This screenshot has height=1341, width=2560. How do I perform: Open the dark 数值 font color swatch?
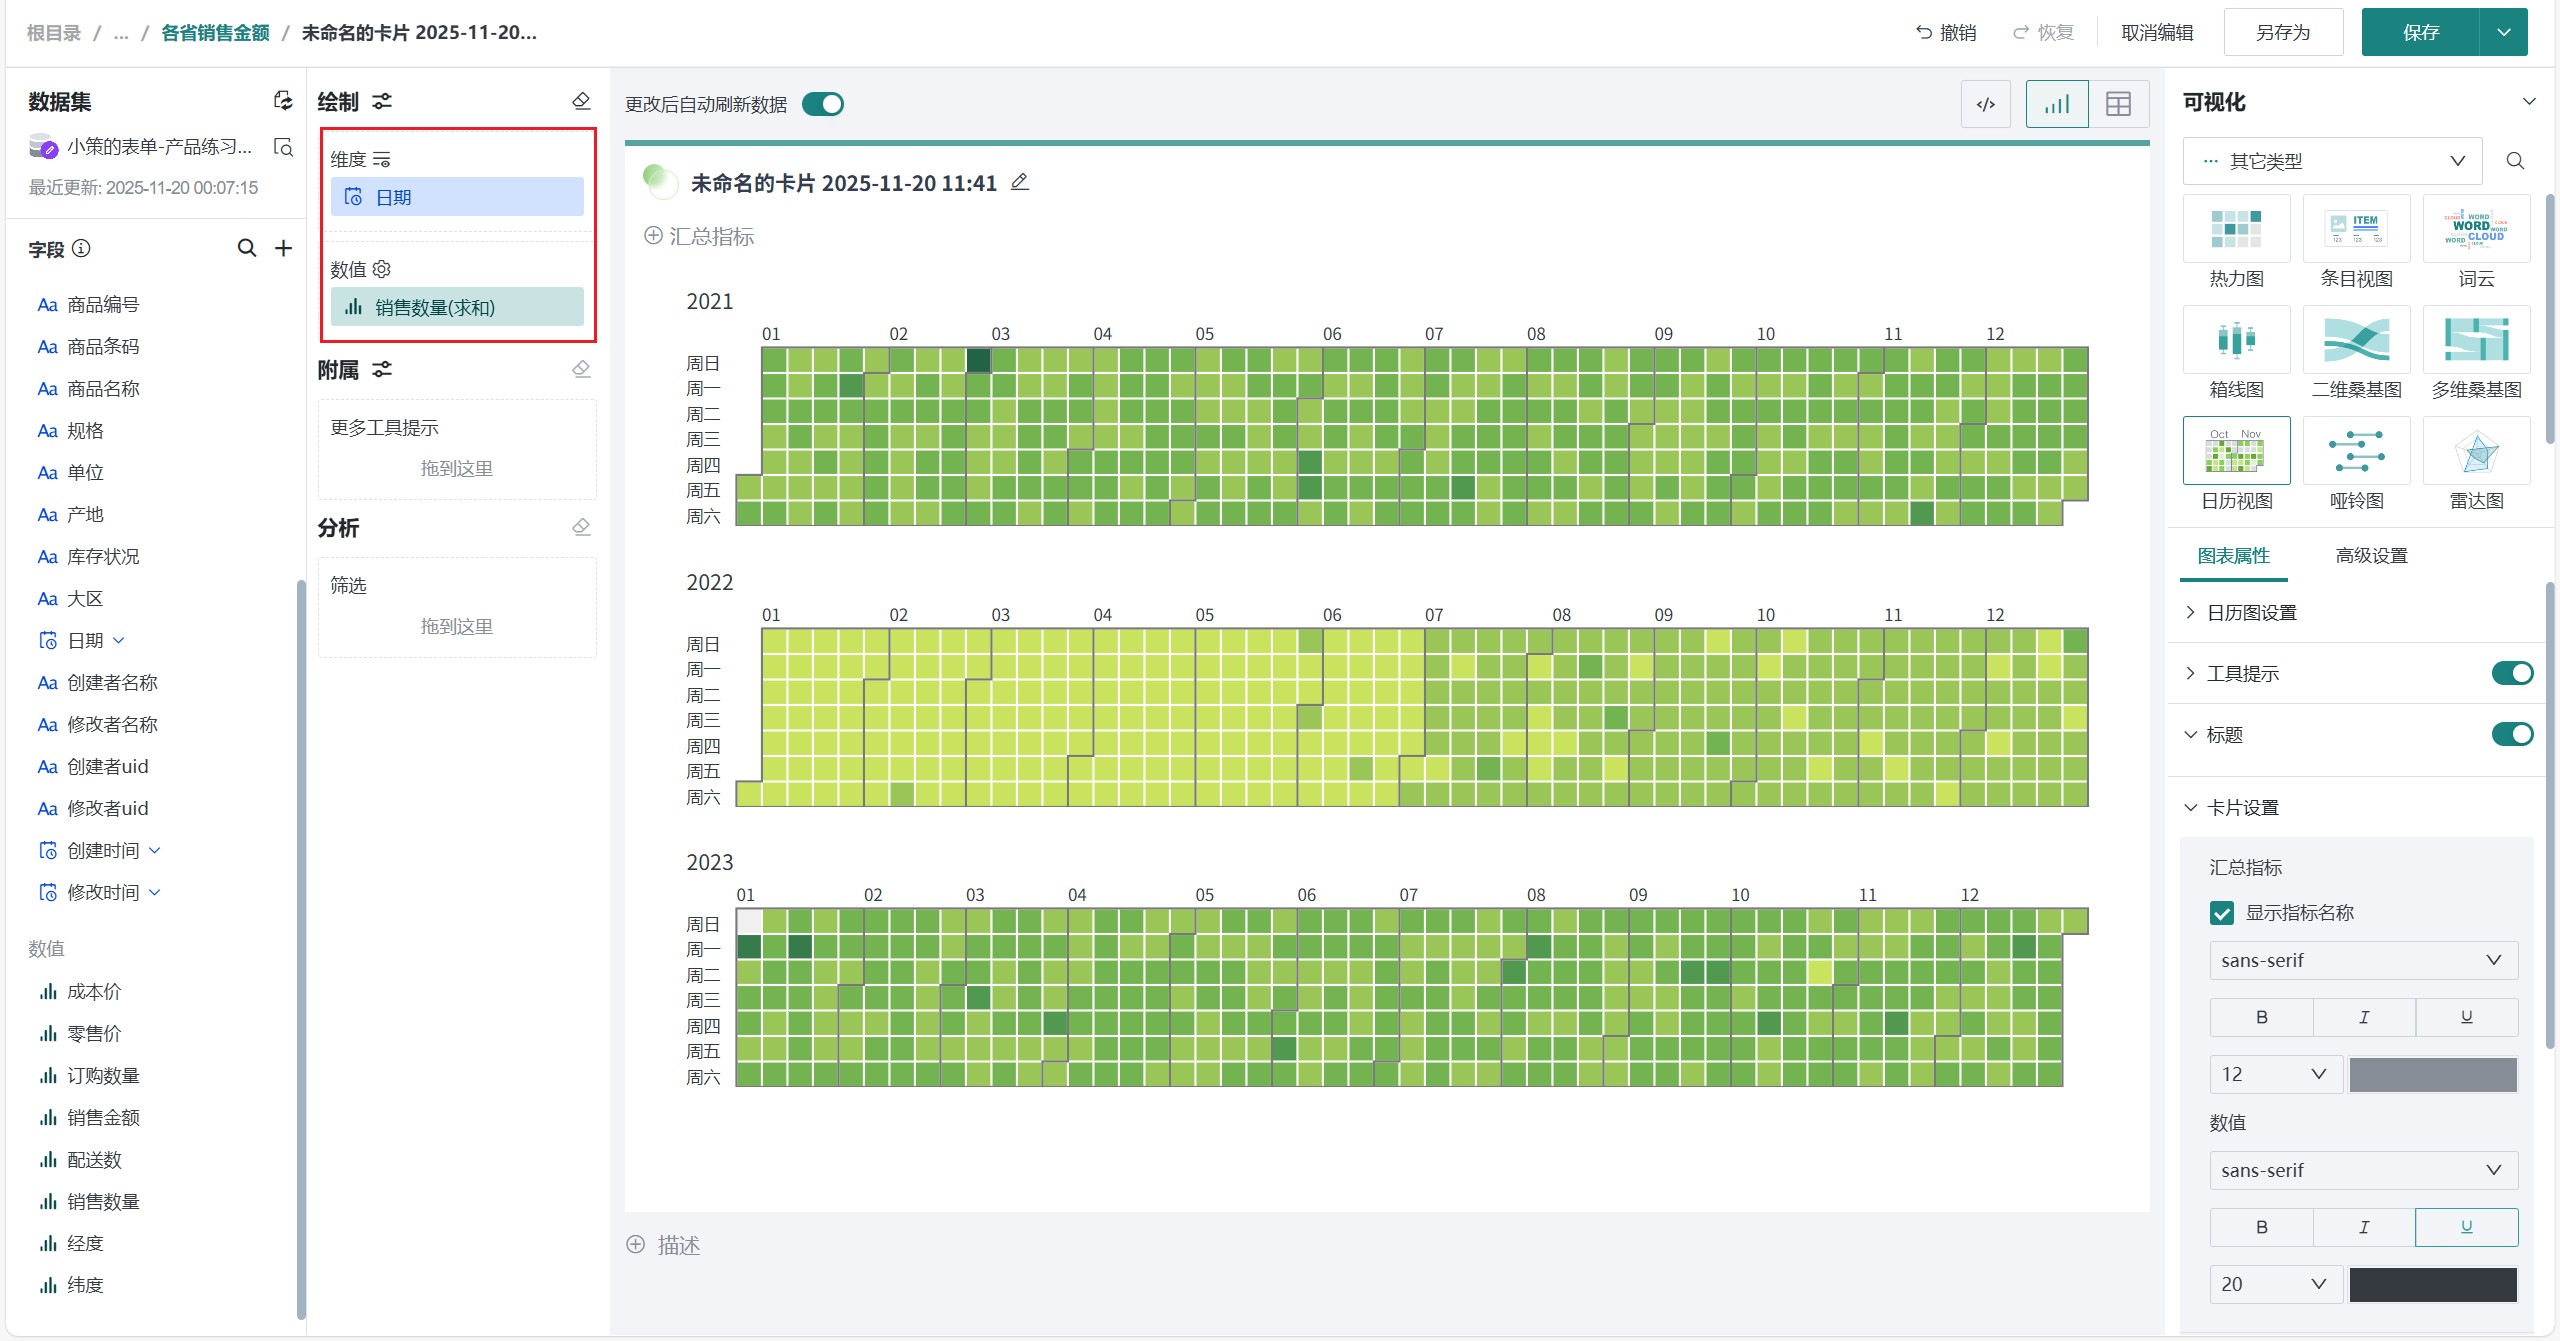pos(2432,1283)
